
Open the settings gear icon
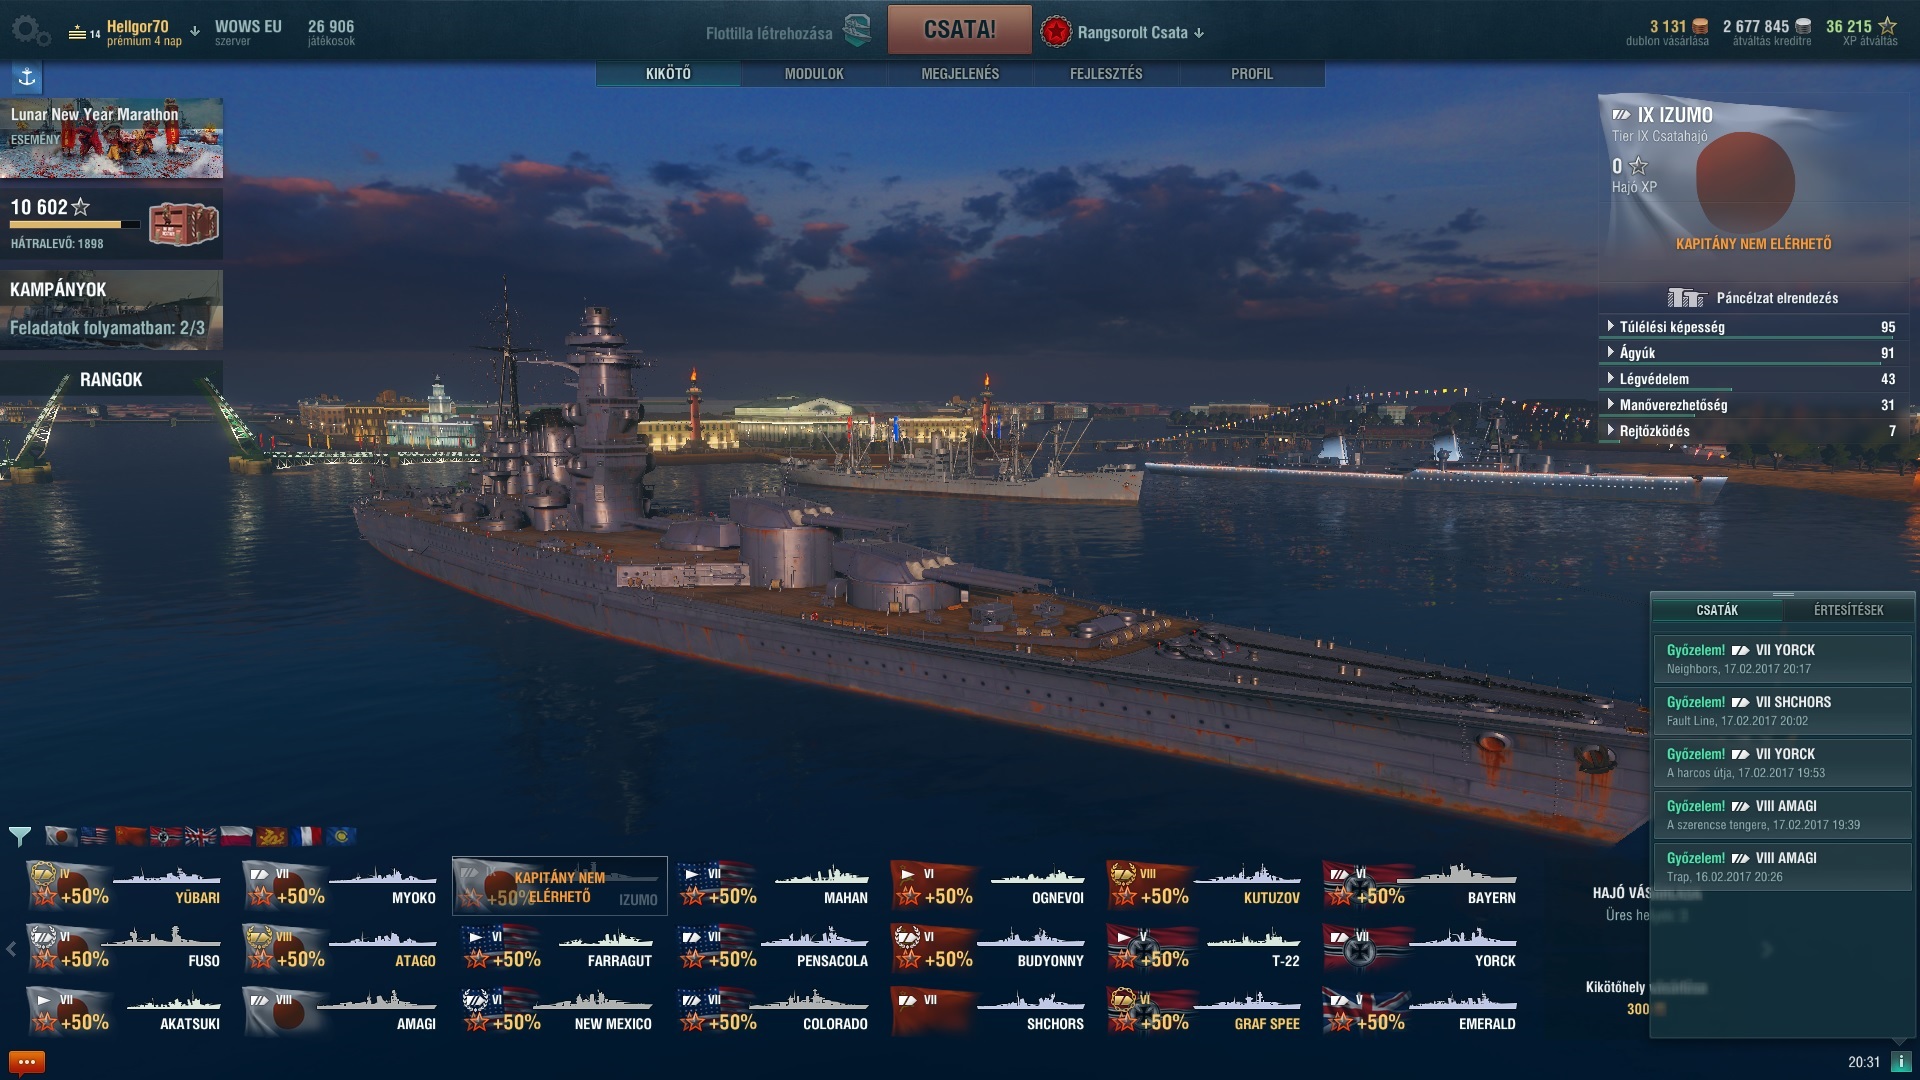(x=30, y=31)
